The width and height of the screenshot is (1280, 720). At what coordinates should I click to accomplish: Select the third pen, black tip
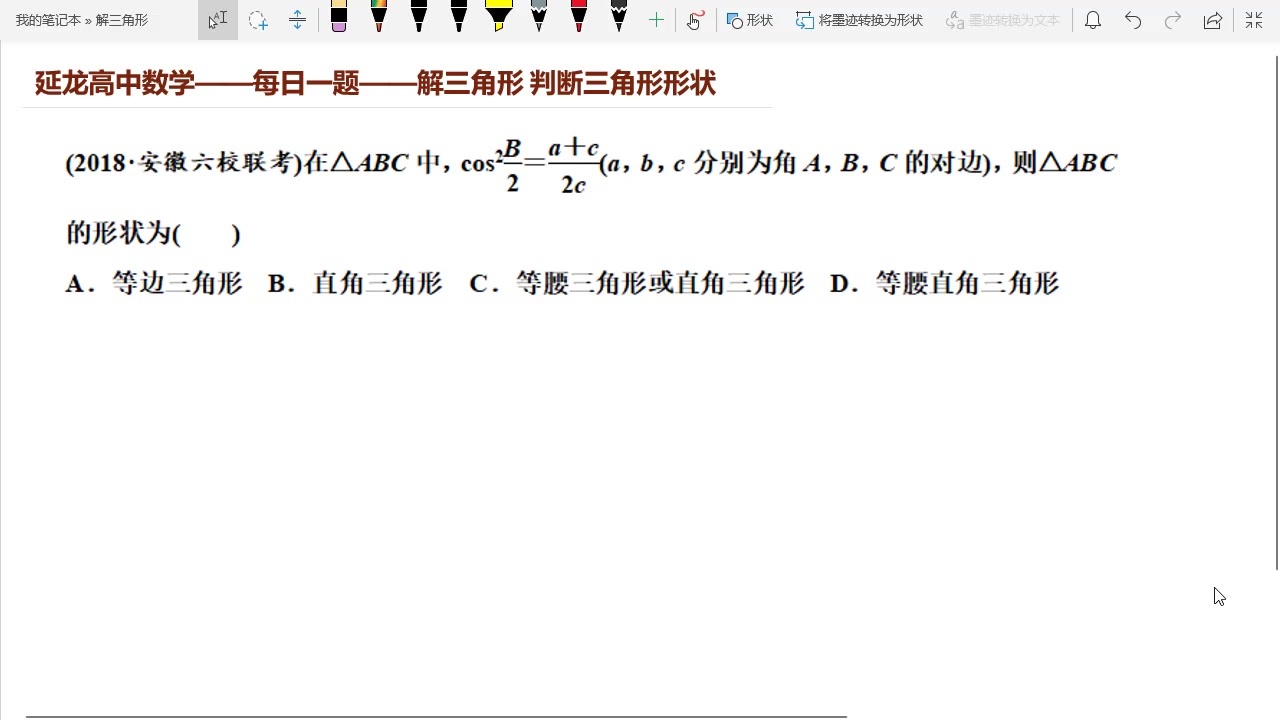pyautogui.click(x=419, y=16)
